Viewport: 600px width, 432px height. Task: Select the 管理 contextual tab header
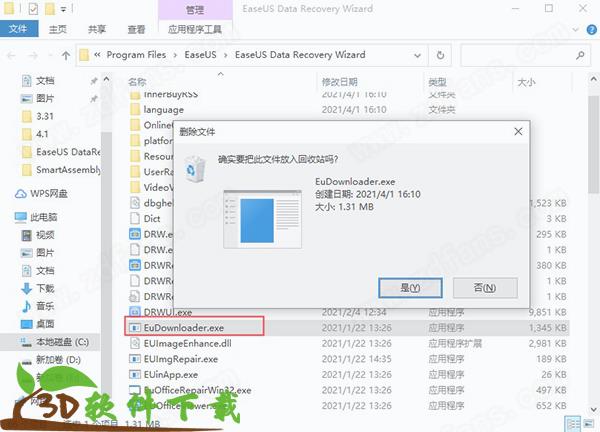(195, 10)
